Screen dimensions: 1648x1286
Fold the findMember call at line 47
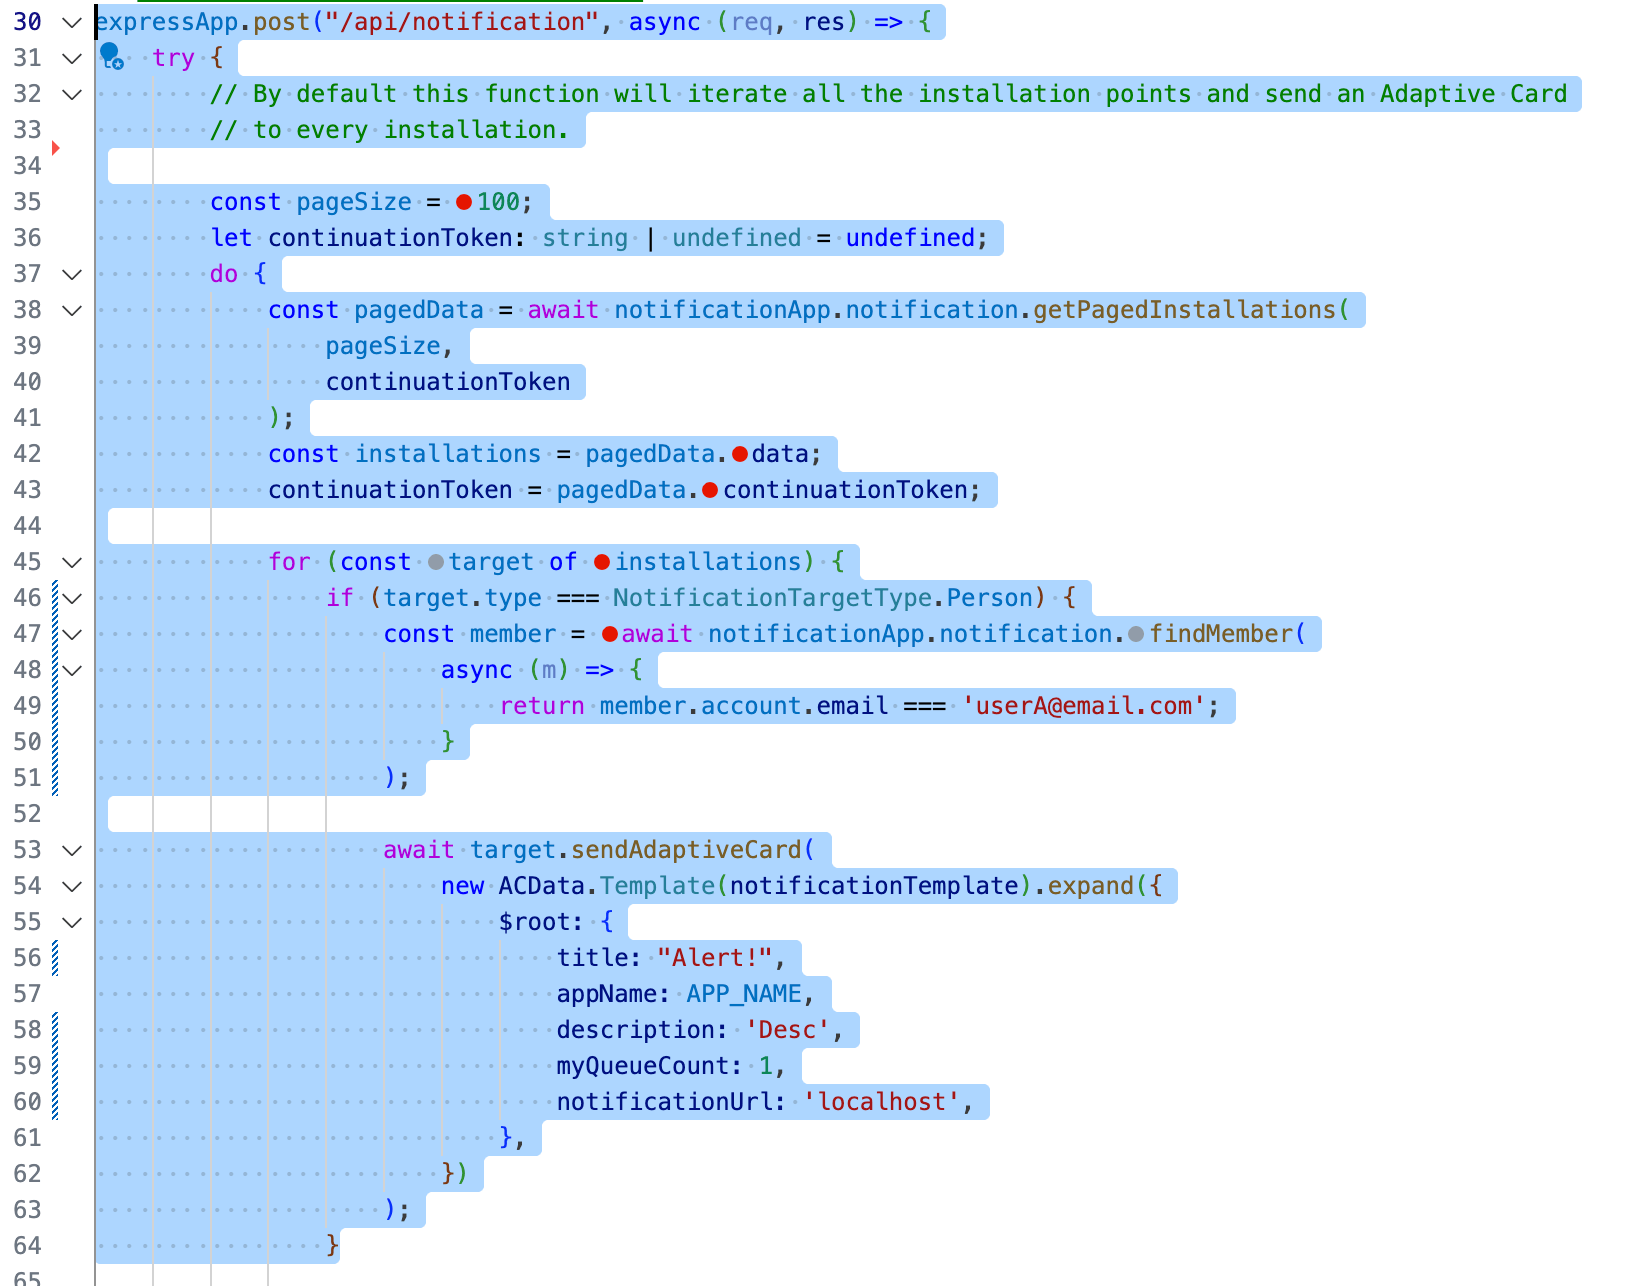click(x=72, y=634)
